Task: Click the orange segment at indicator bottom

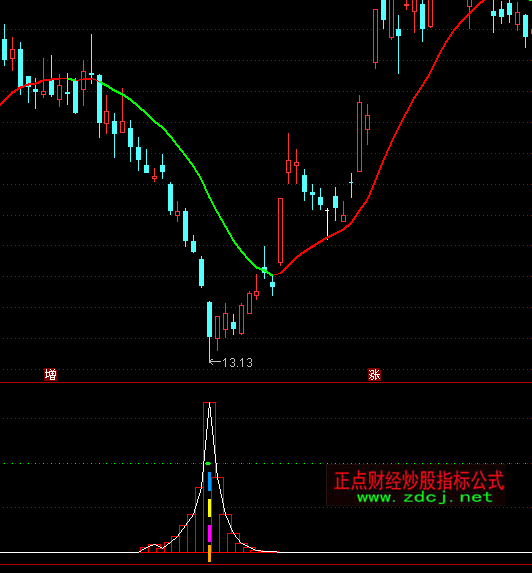Action: tap(210, 553)
